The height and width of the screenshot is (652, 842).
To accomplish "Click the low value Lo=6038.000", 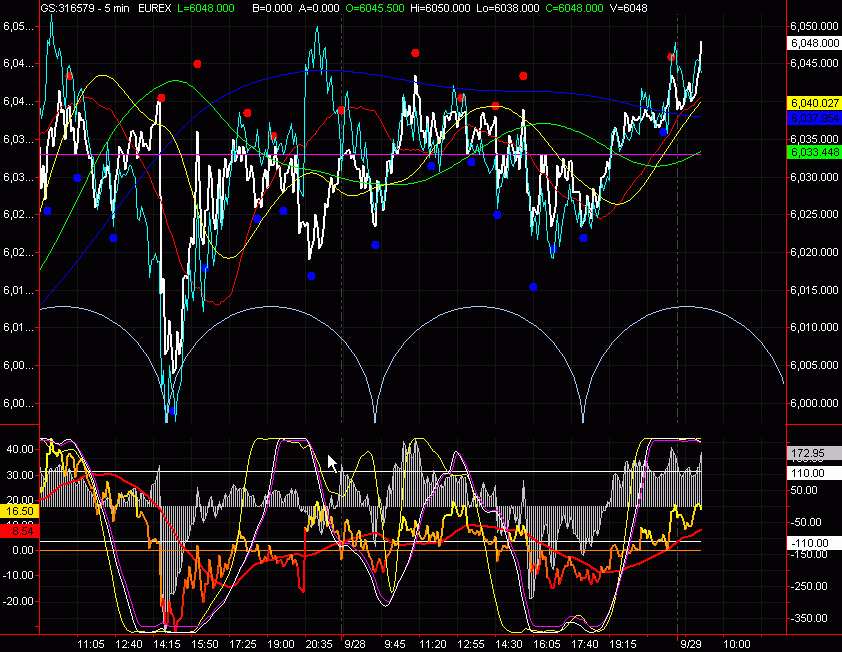I will [507, 8].
